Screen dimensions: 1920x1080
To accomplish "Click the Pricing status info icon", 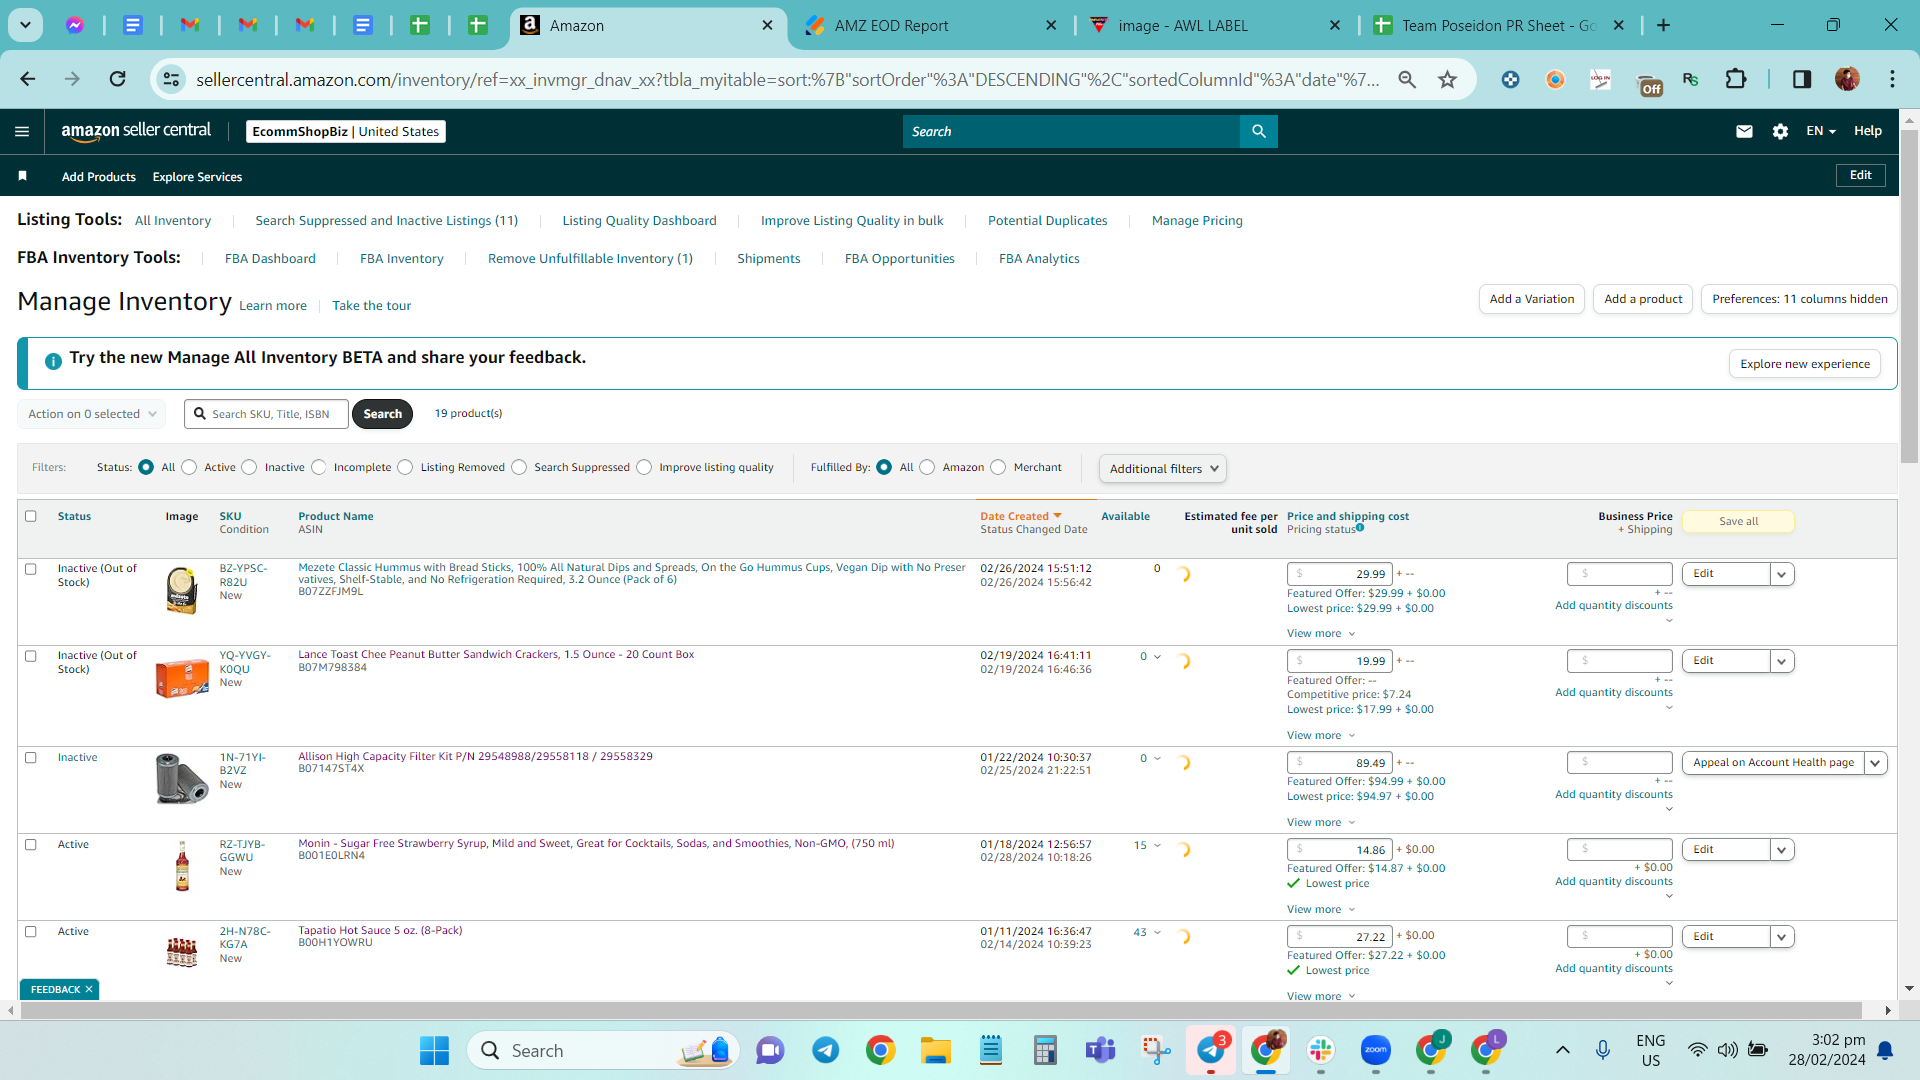I will click(1360, 528).
